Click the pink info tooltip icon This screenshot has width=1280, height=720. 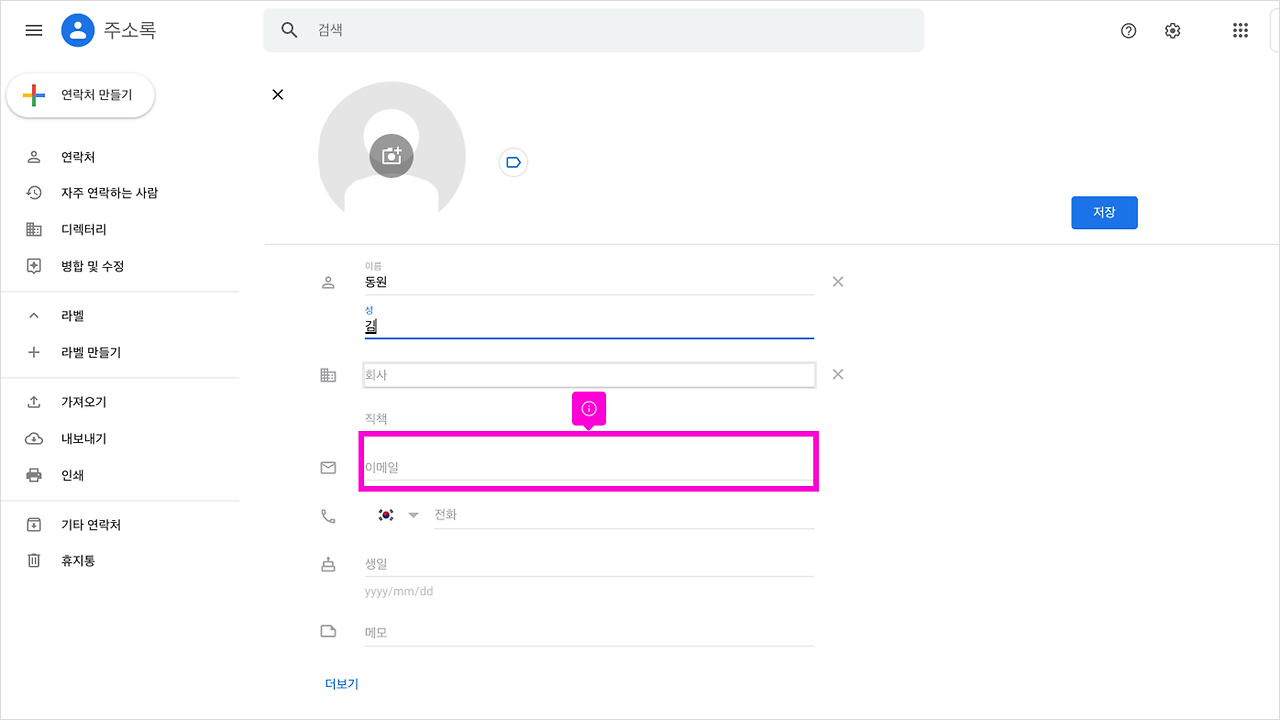pyautogui.click(x=589, y=408)
